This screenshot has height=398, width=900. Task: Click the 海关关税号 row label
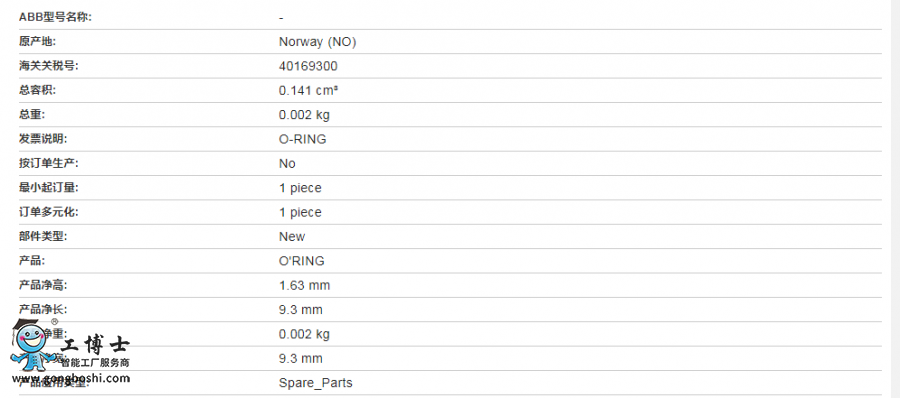click(x=48, y=66)
